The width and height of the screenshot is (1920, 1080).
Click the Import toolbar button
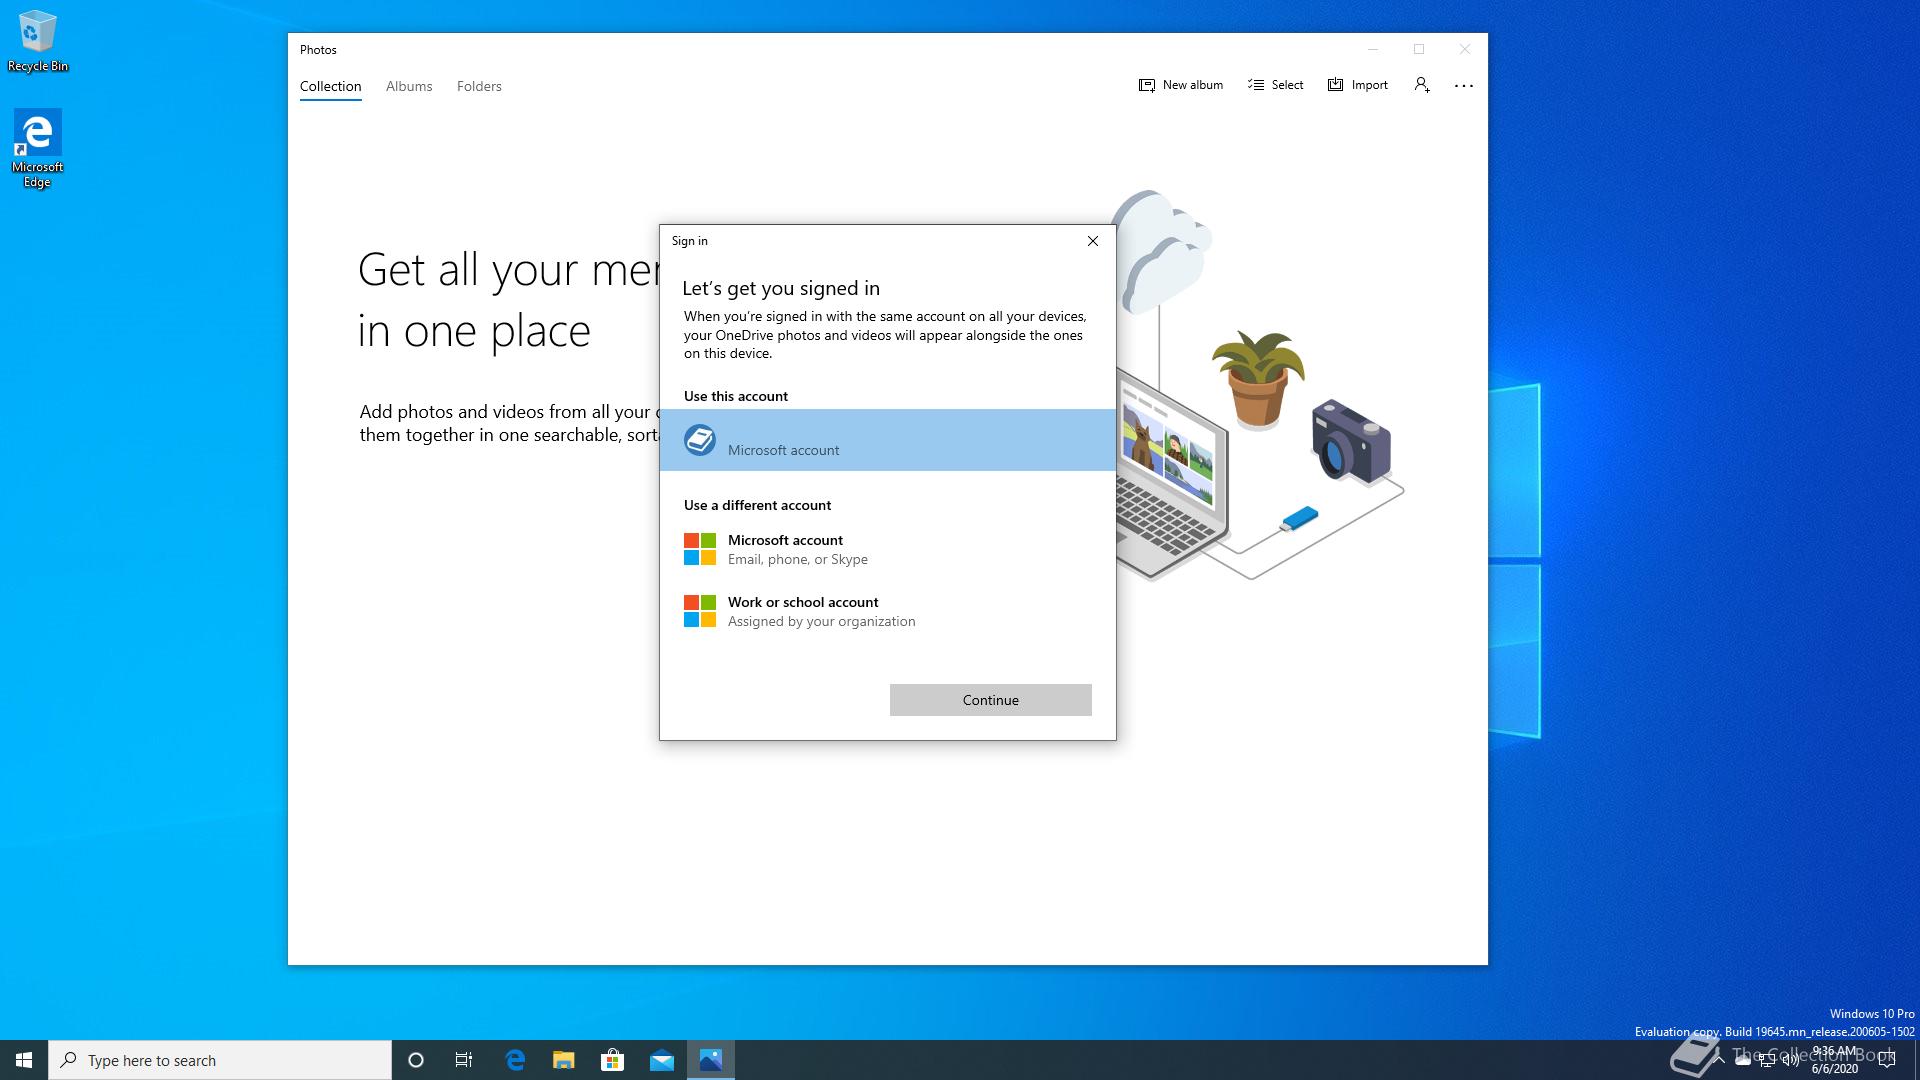[1358, 85]
